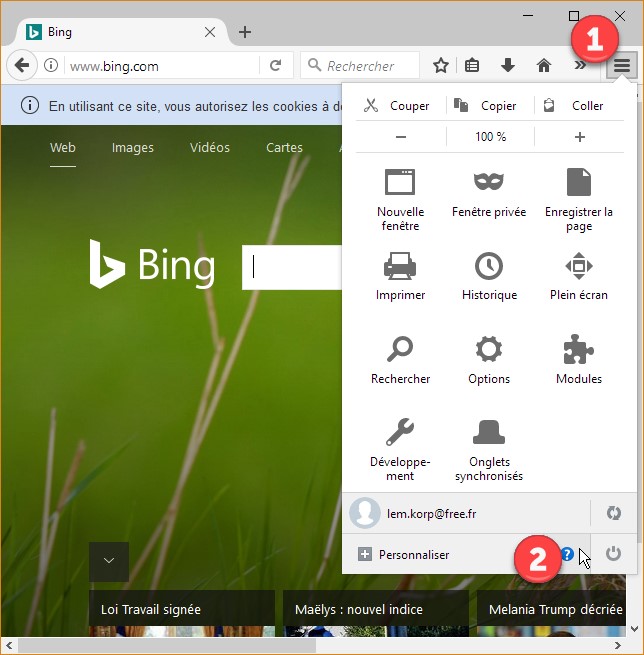Increase zoom with plus button
This screenshot has height=655, width=644.
point(580,137)
